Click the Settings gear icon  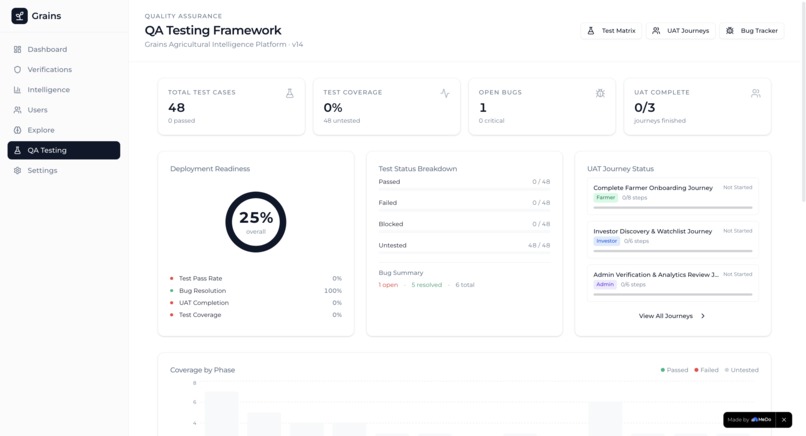tap(17, 170)
